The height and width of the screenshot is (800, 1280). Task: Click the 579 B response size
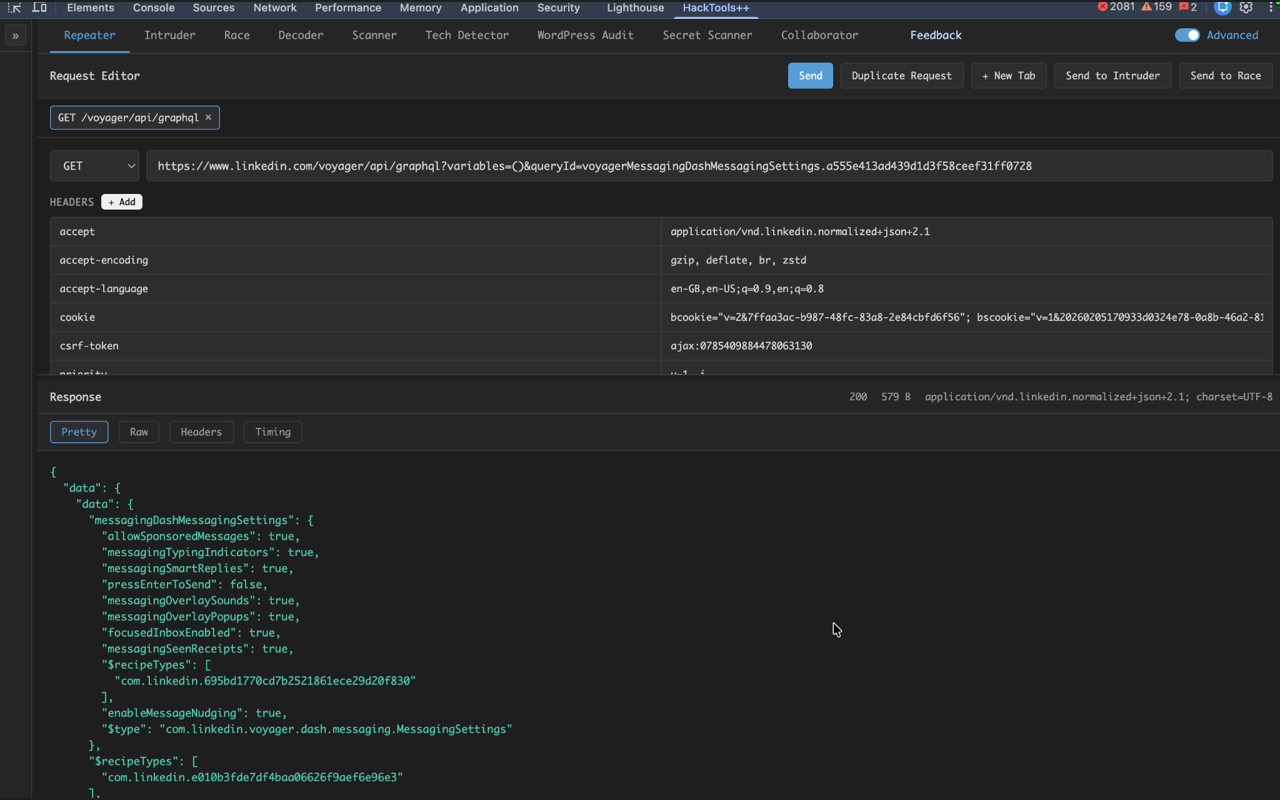pos(896,397)
